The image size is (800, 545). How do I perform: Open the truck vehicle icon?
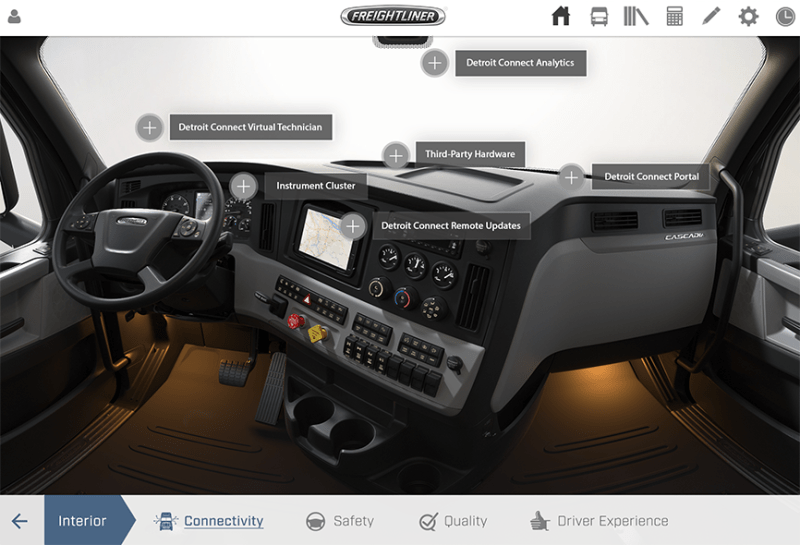tap(599, 16)
